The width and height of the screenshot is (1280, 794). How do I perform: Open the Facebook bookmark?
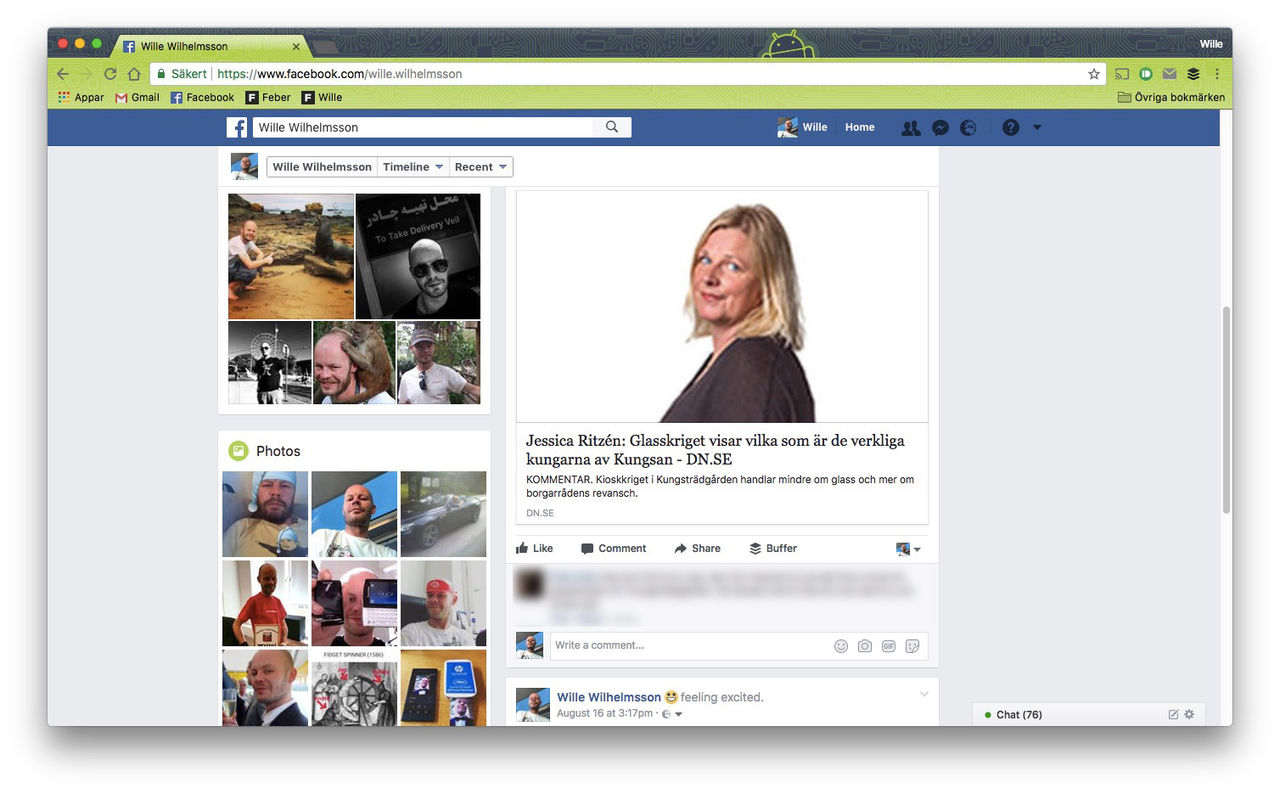202,97
